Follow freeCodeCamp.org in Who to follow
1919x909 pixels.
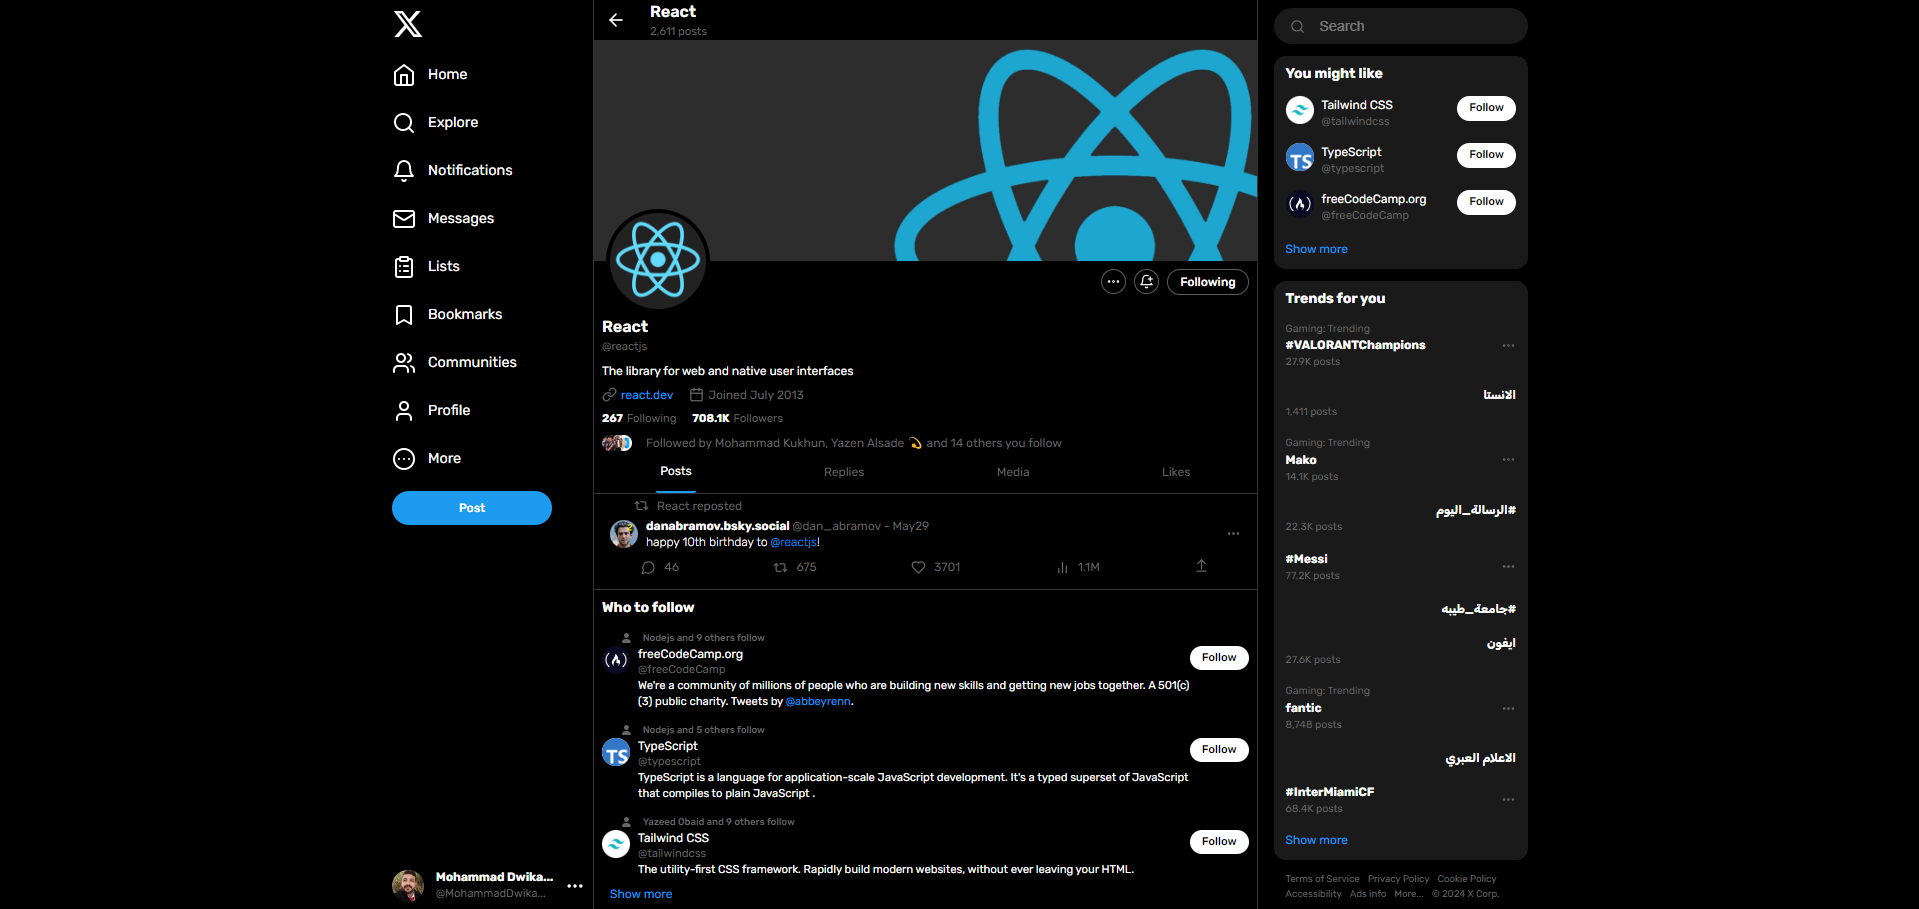click(x=1219, y=658)
